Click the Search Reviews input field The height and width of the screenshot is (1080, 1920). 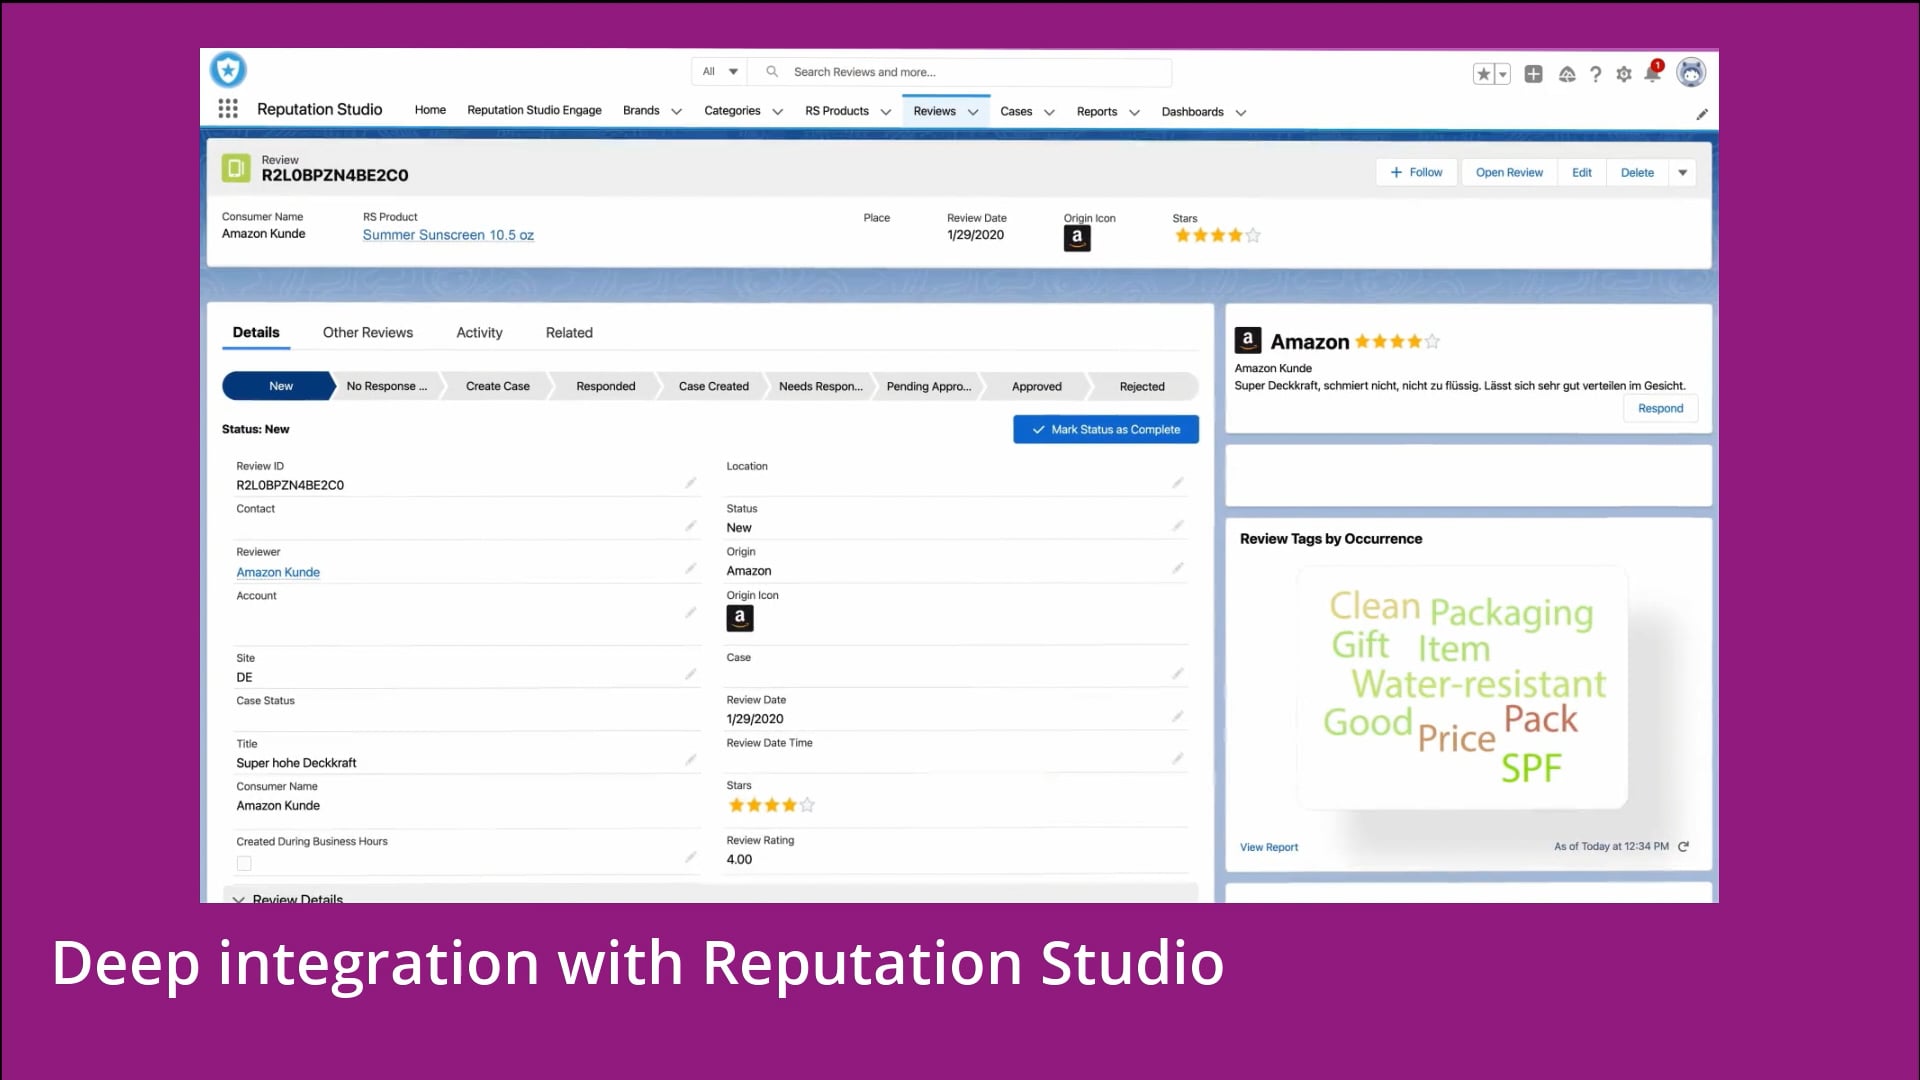[x=960, y=72]
